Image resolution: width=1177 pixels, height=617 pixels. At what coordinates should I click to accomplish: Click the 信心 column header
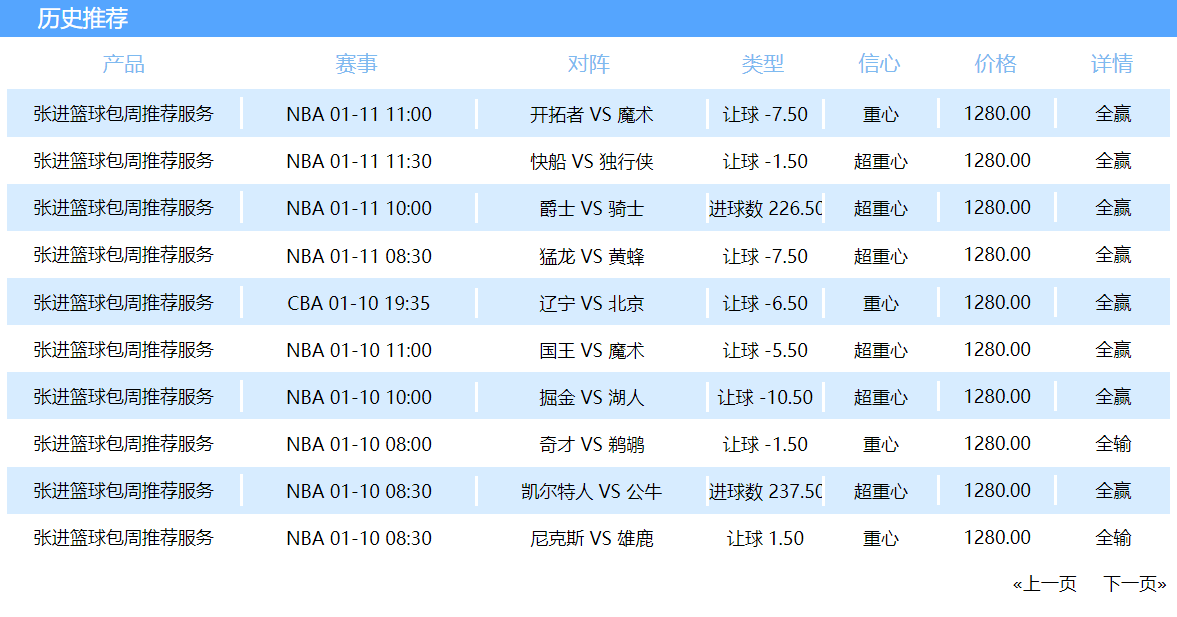pos(880,64)
